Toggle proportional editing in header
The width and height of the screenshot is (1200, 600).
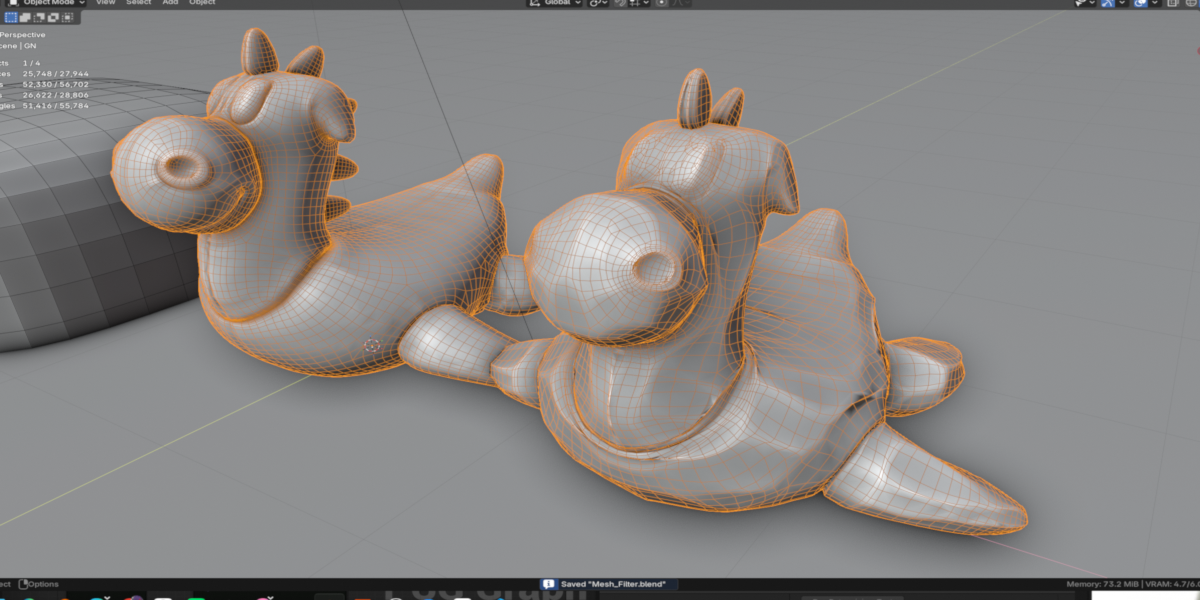[x=661, y=3]
